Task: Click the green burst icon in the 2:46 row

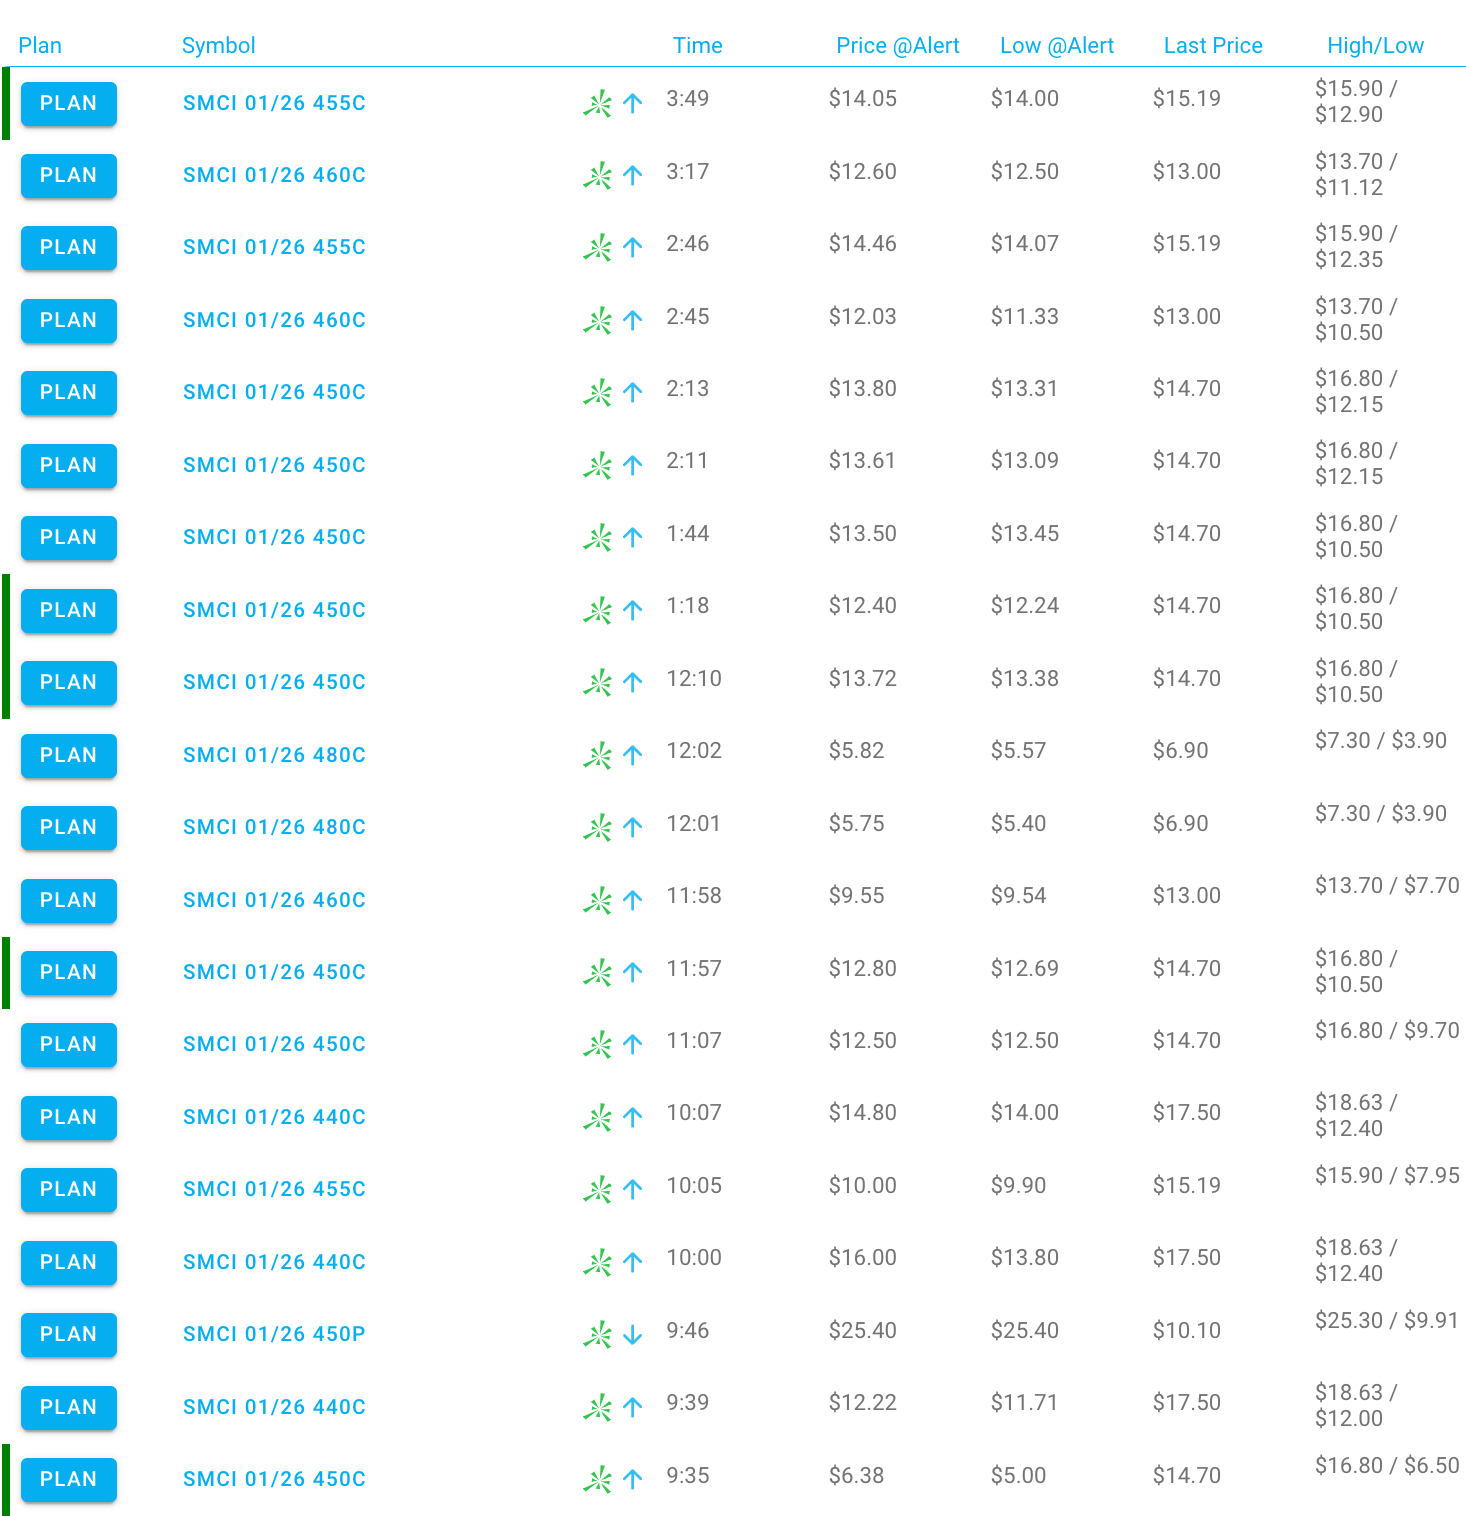Action: pyautogui.click(x=598, y=248)
